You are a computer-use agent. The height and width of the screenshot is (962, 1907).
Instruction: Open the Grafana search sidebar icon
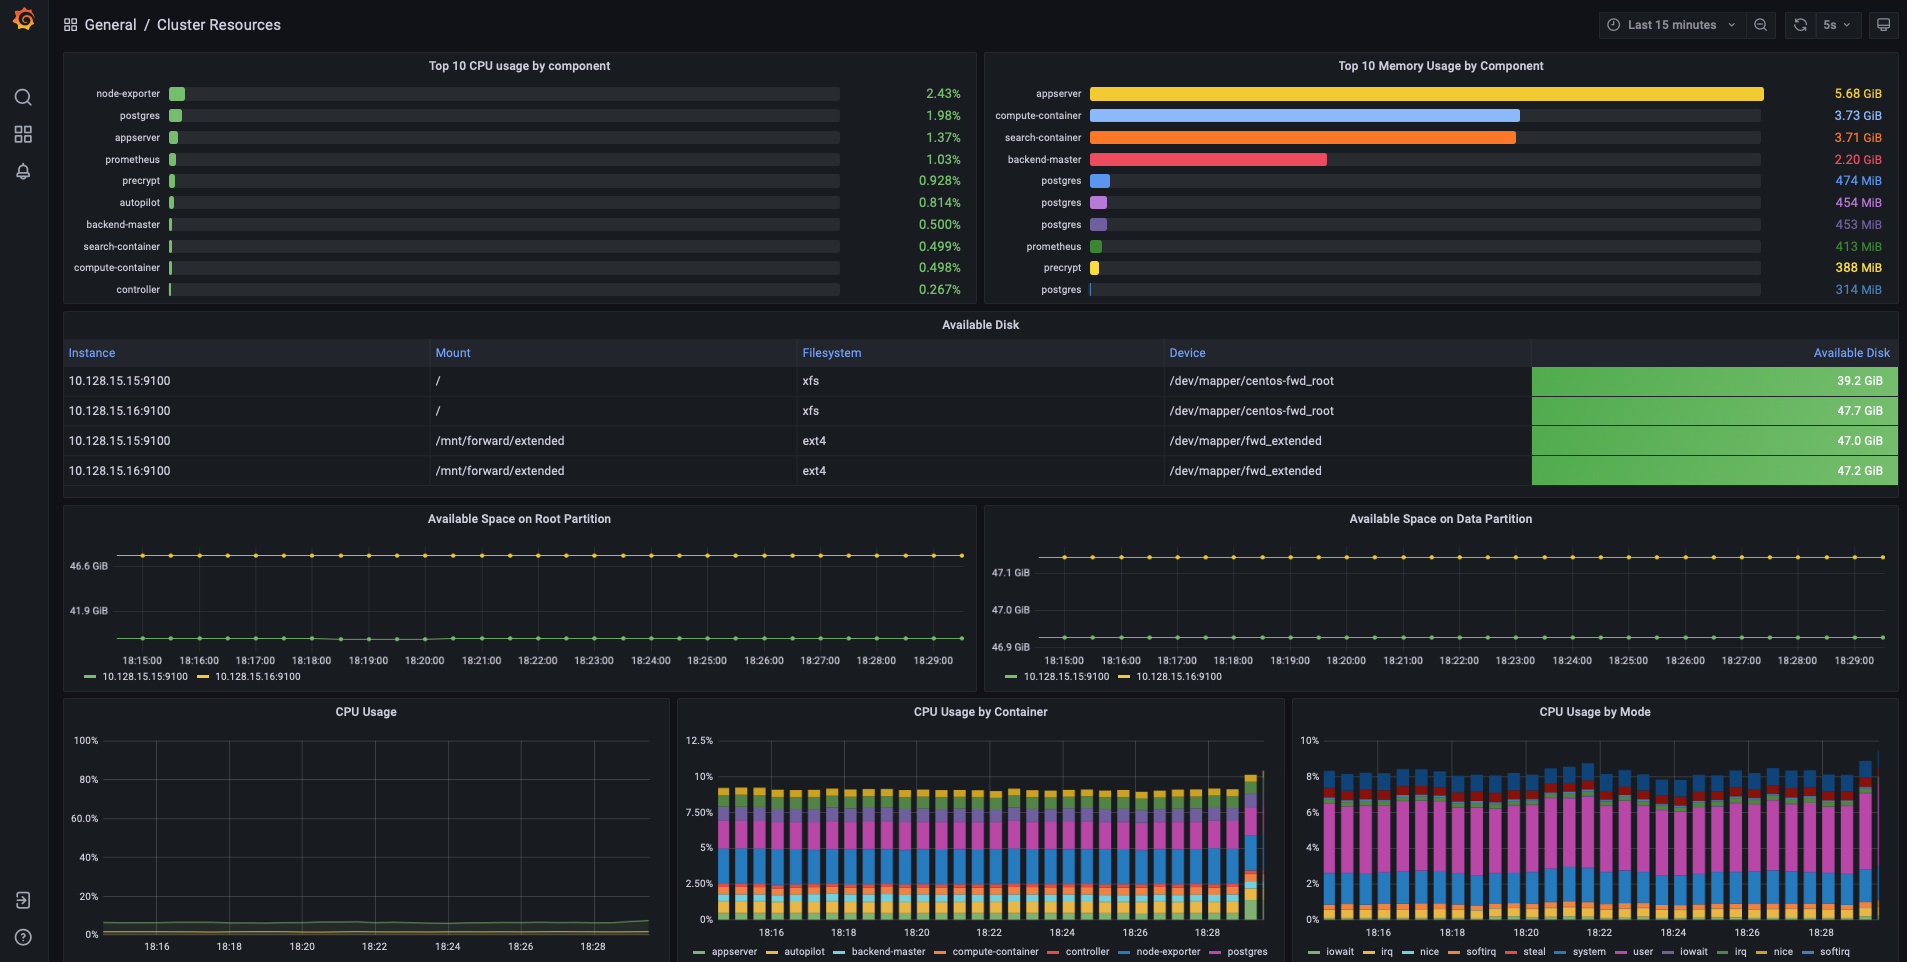(x=23, y=97)
